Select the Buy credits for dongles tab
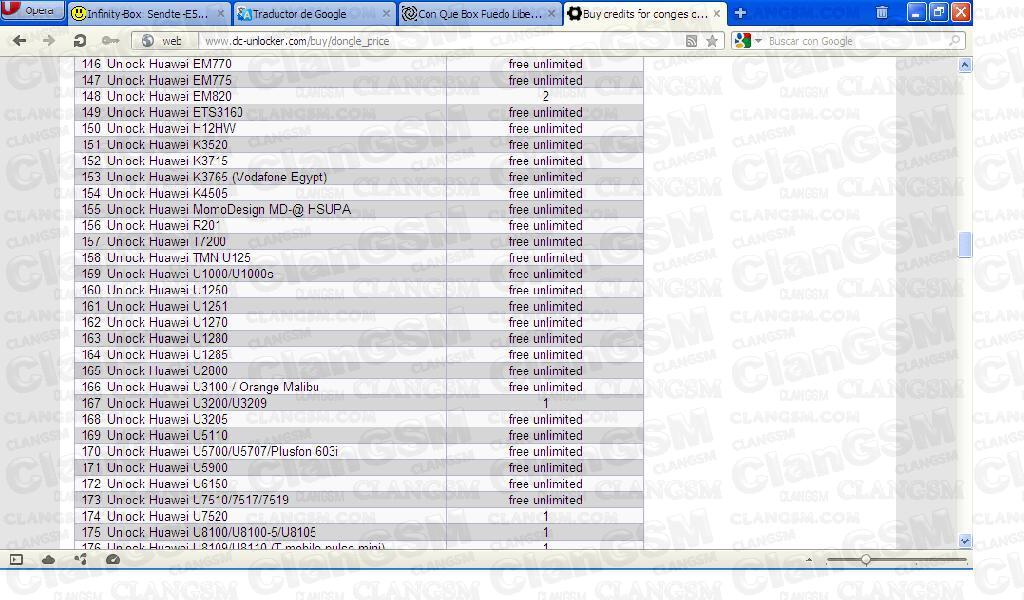Viewport: 1024px width, 600px height. [x=645, y=13]
